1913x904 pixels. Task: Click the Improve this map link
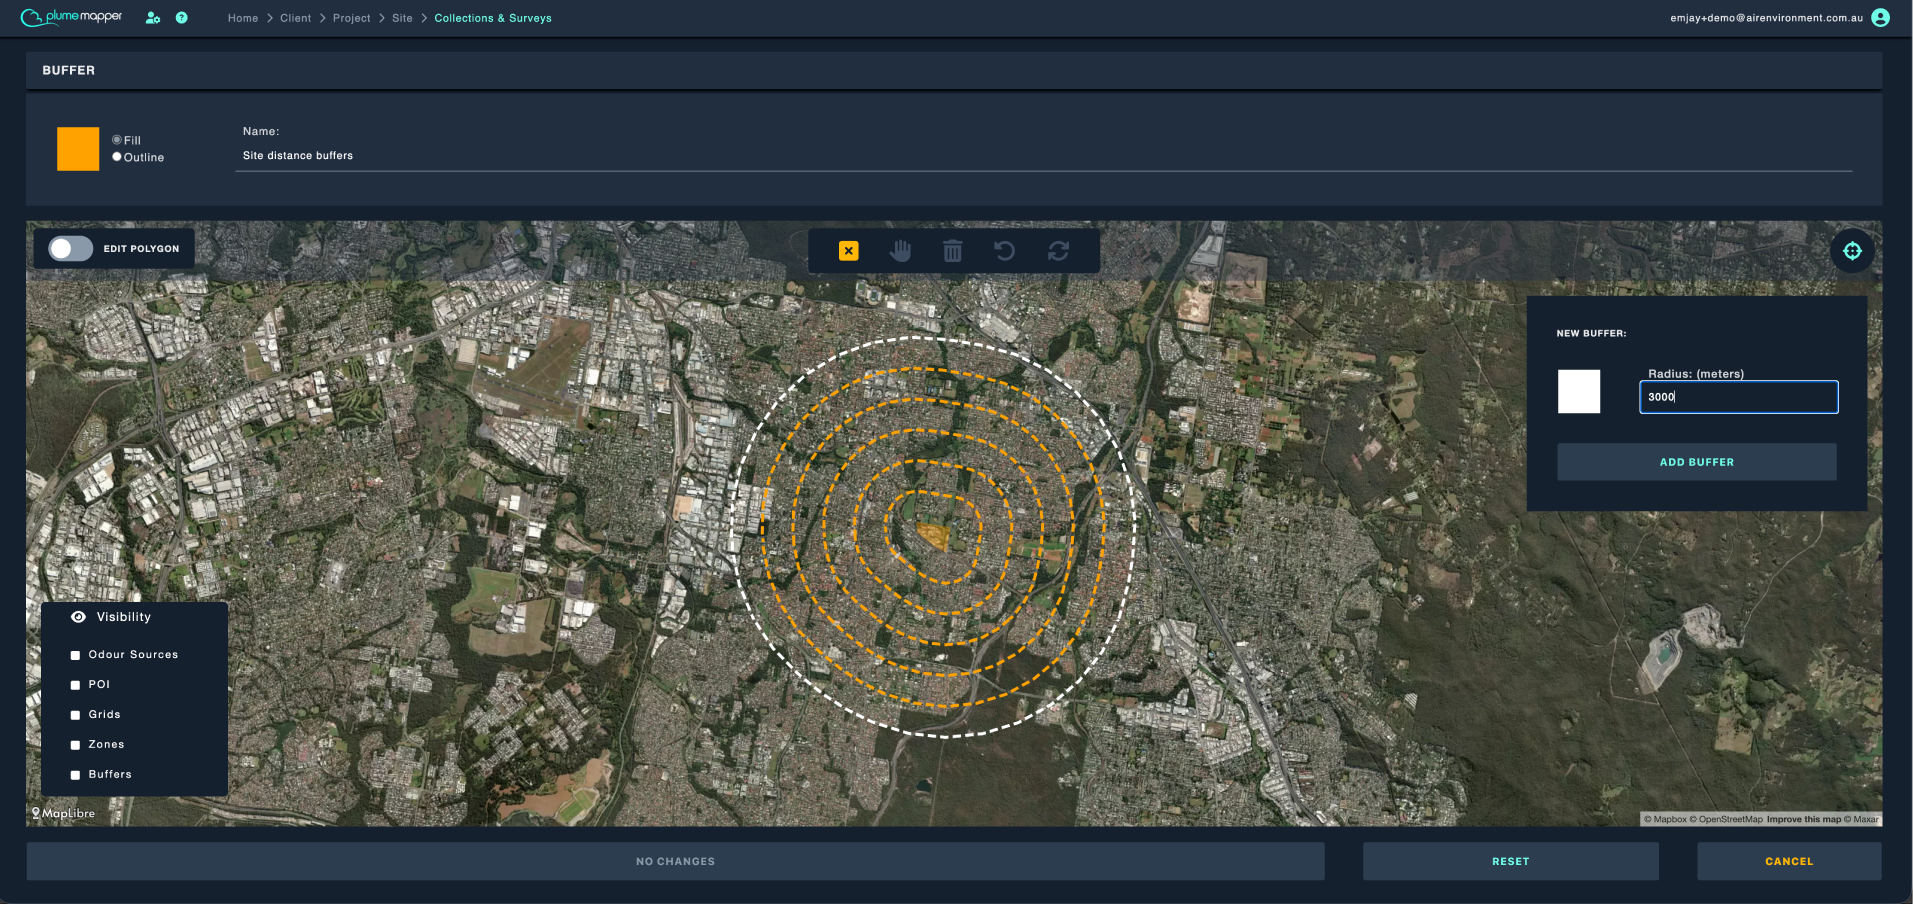click(x=1803, y=819)
